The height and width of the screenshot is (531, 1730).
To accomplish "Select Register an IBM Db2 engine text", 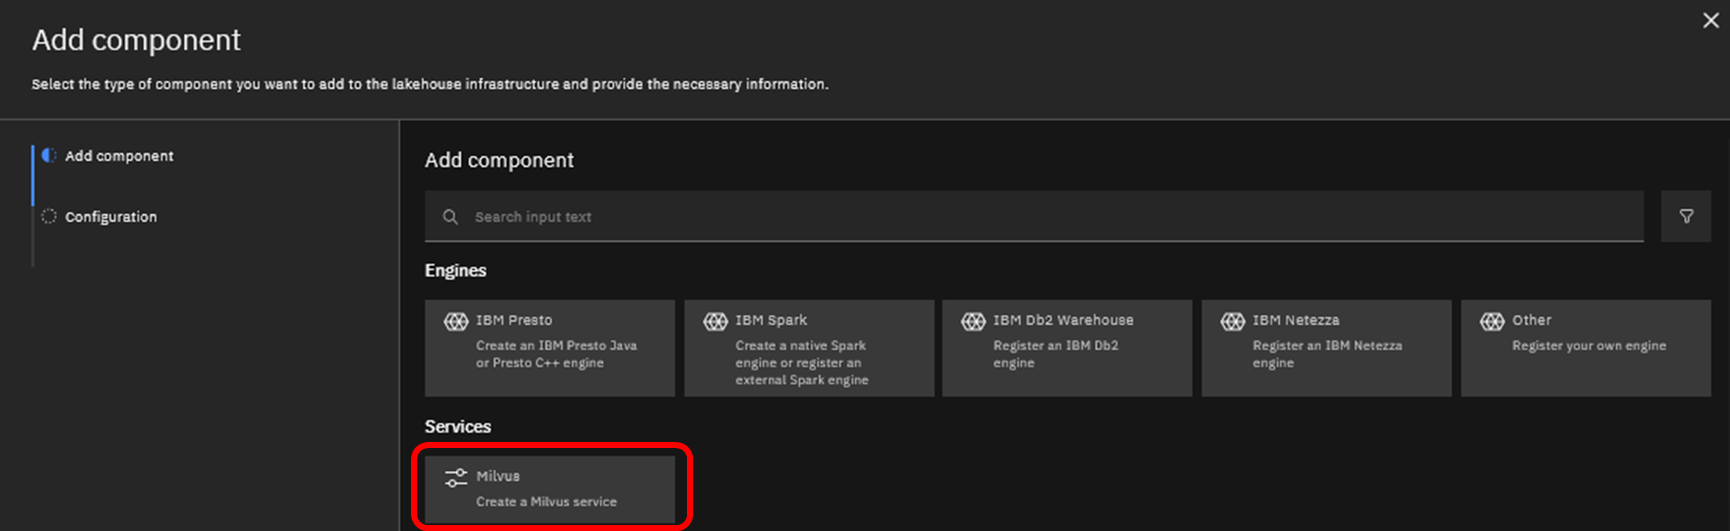I will (1055, 354).
